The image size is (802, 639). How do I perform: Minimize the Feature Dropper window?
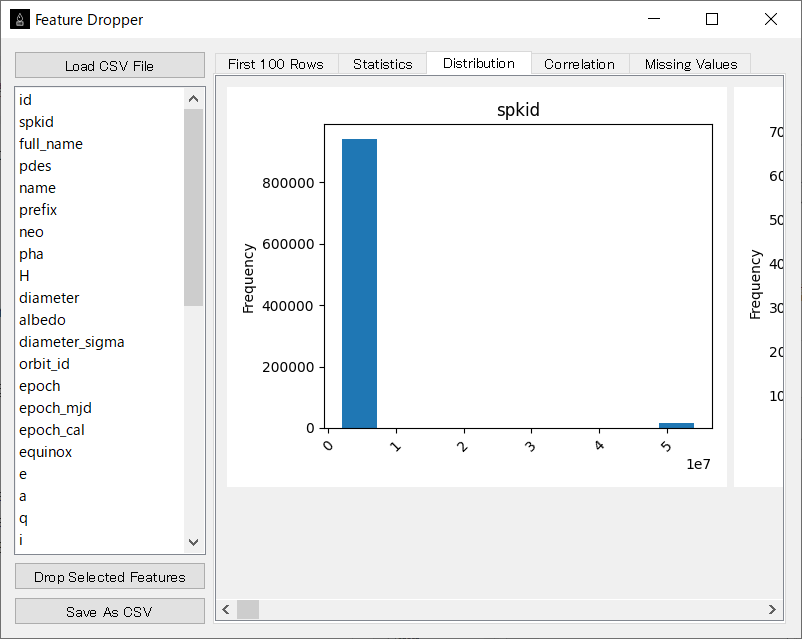pos(654,19)
